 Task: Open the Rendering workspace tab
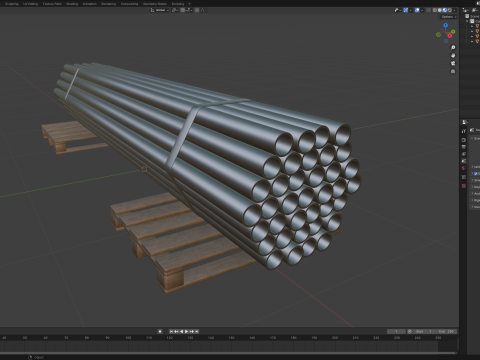108,4
